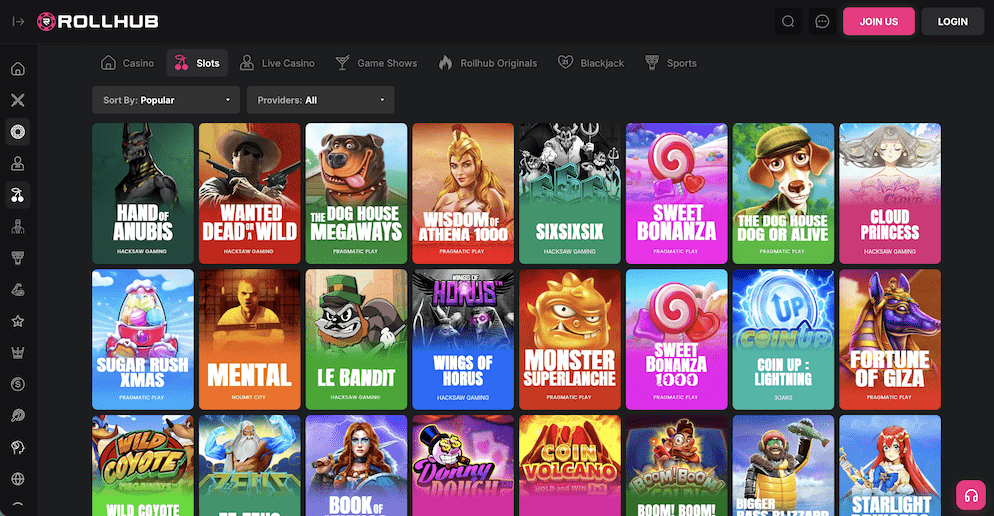
Task: Open the Coin Up Lightning game
Action: (x=784, y=340)
